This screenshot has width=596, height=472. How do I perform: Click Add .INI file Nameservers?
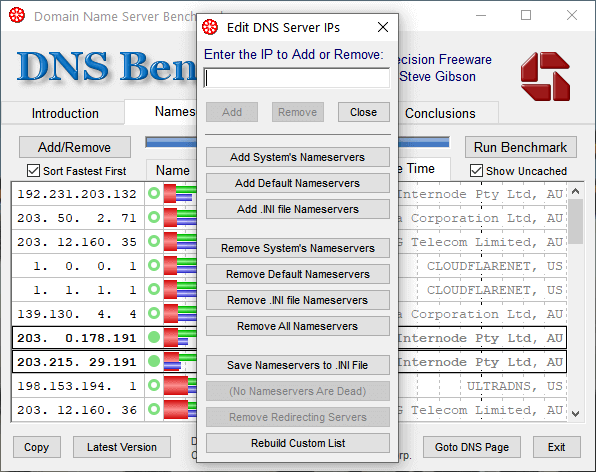(298, 209)
